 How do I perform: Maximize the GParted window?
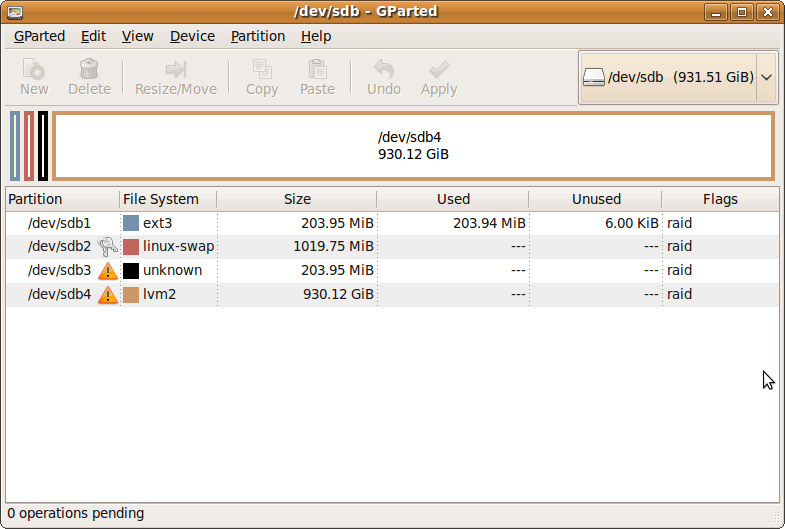(742, 12)
